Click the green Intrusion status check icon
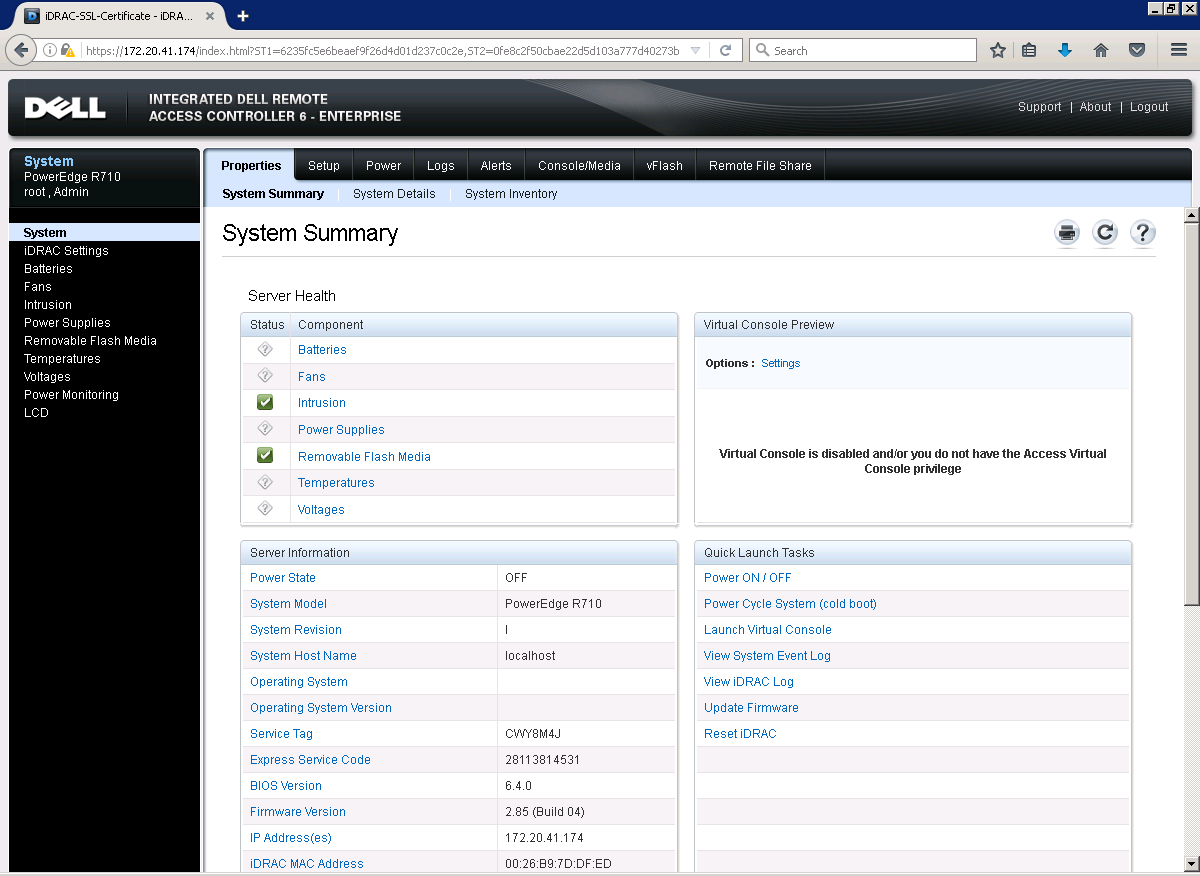 click(x=264, y=401)
